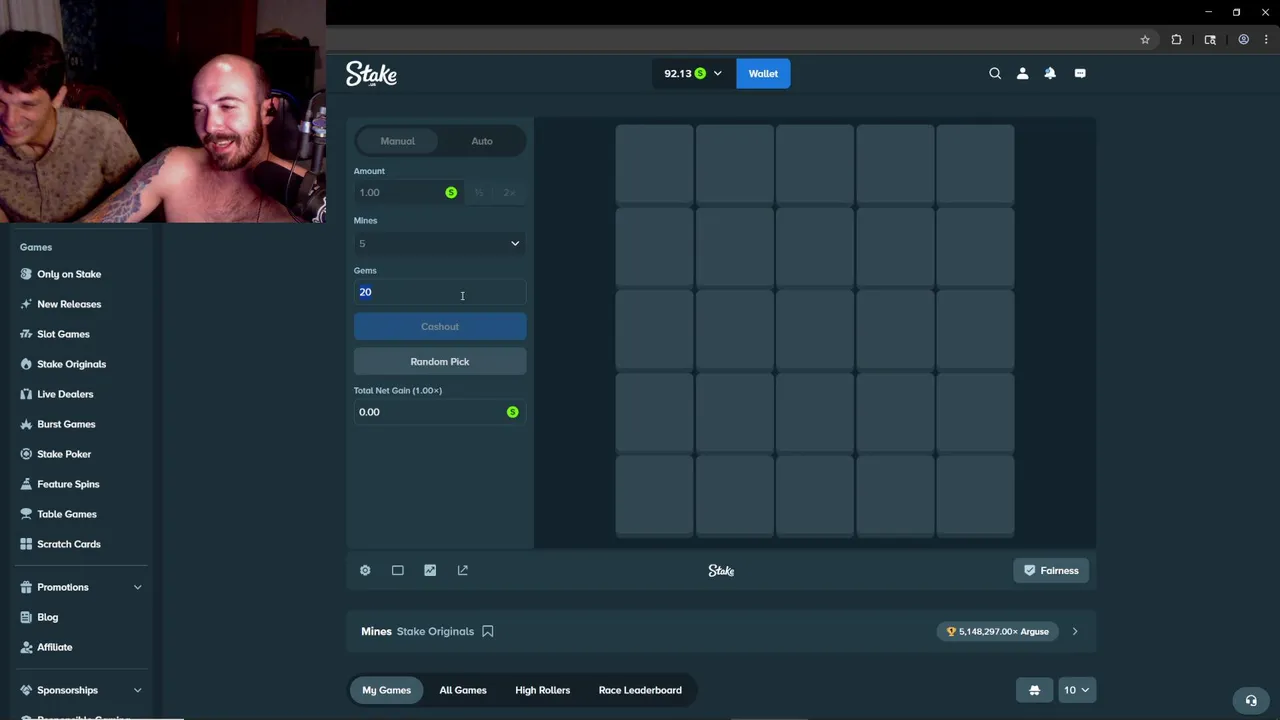1280x720 pixels.
Task: Select the All Games tab
Action: coord(463,690)
